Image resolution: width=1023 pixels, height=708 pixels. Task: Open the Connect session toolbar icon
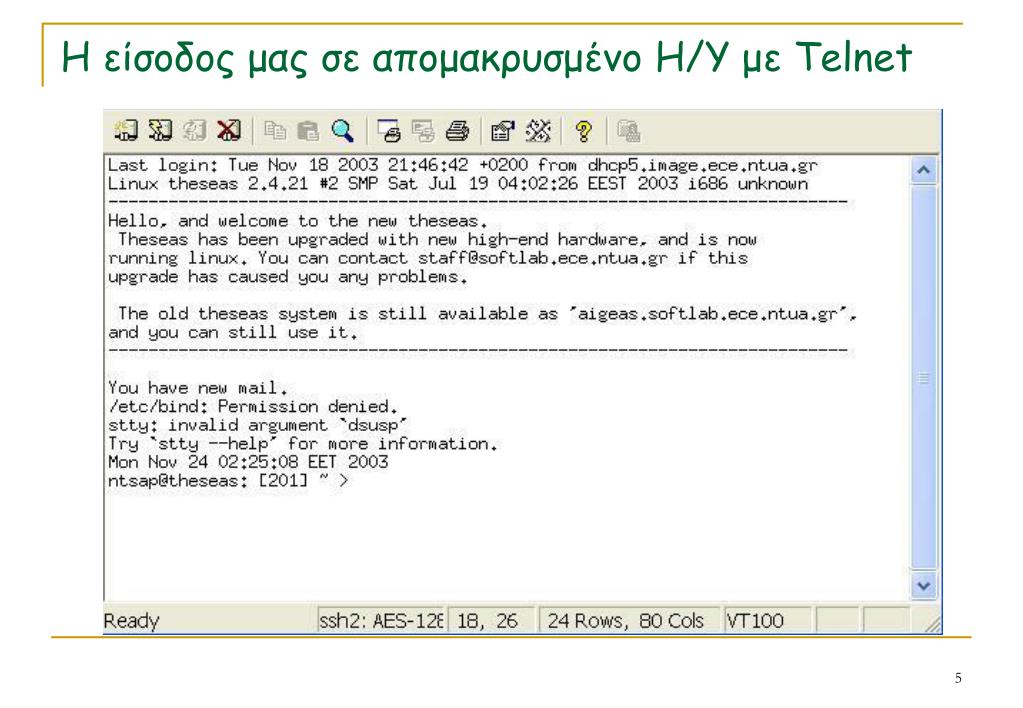coord(126,131)
